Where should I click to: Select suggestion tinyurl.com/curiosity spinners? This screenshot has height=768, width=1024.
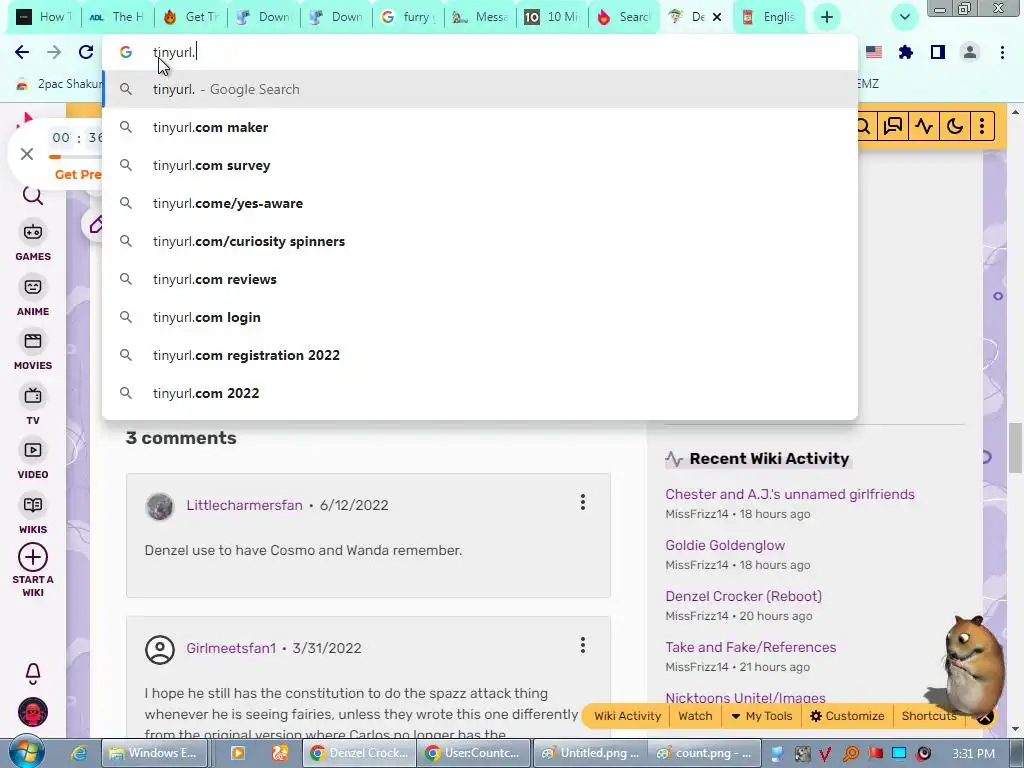[x=480, y=241]
